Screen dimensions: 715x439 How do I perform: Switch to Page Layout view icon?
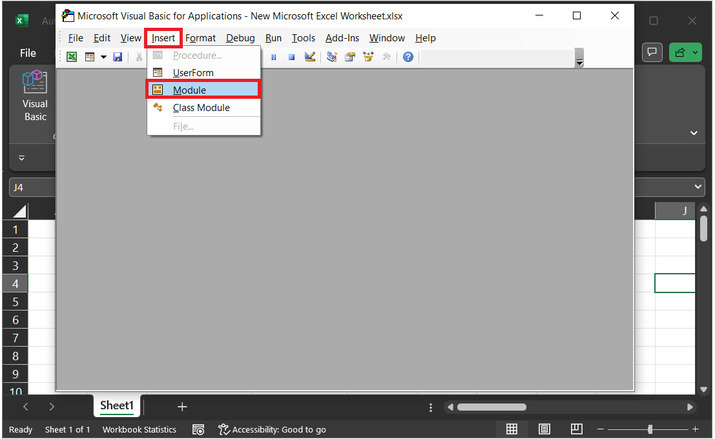(544, 429)
